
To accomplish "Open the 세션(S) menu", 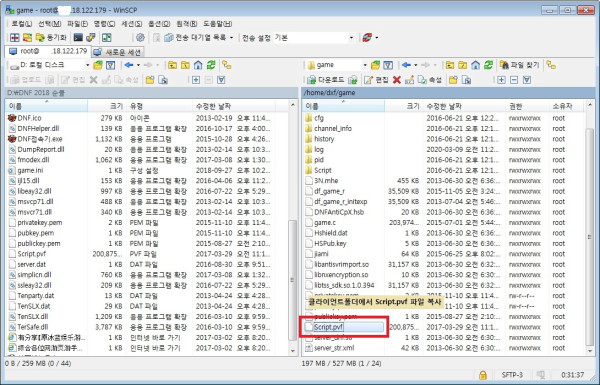I will 132,24.
